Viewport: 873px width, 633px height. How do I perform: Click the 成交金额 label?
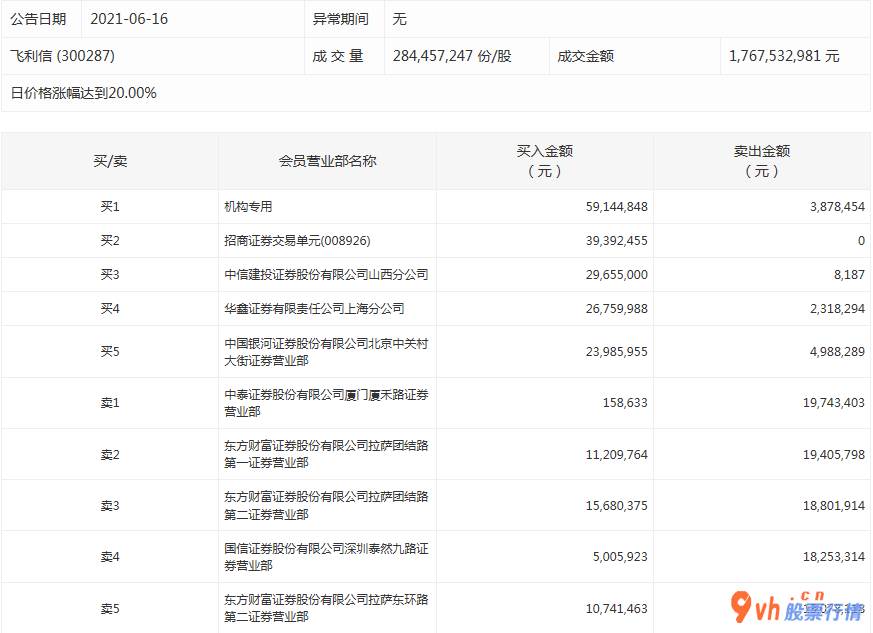pyautogui.click(x=586, y=56)
